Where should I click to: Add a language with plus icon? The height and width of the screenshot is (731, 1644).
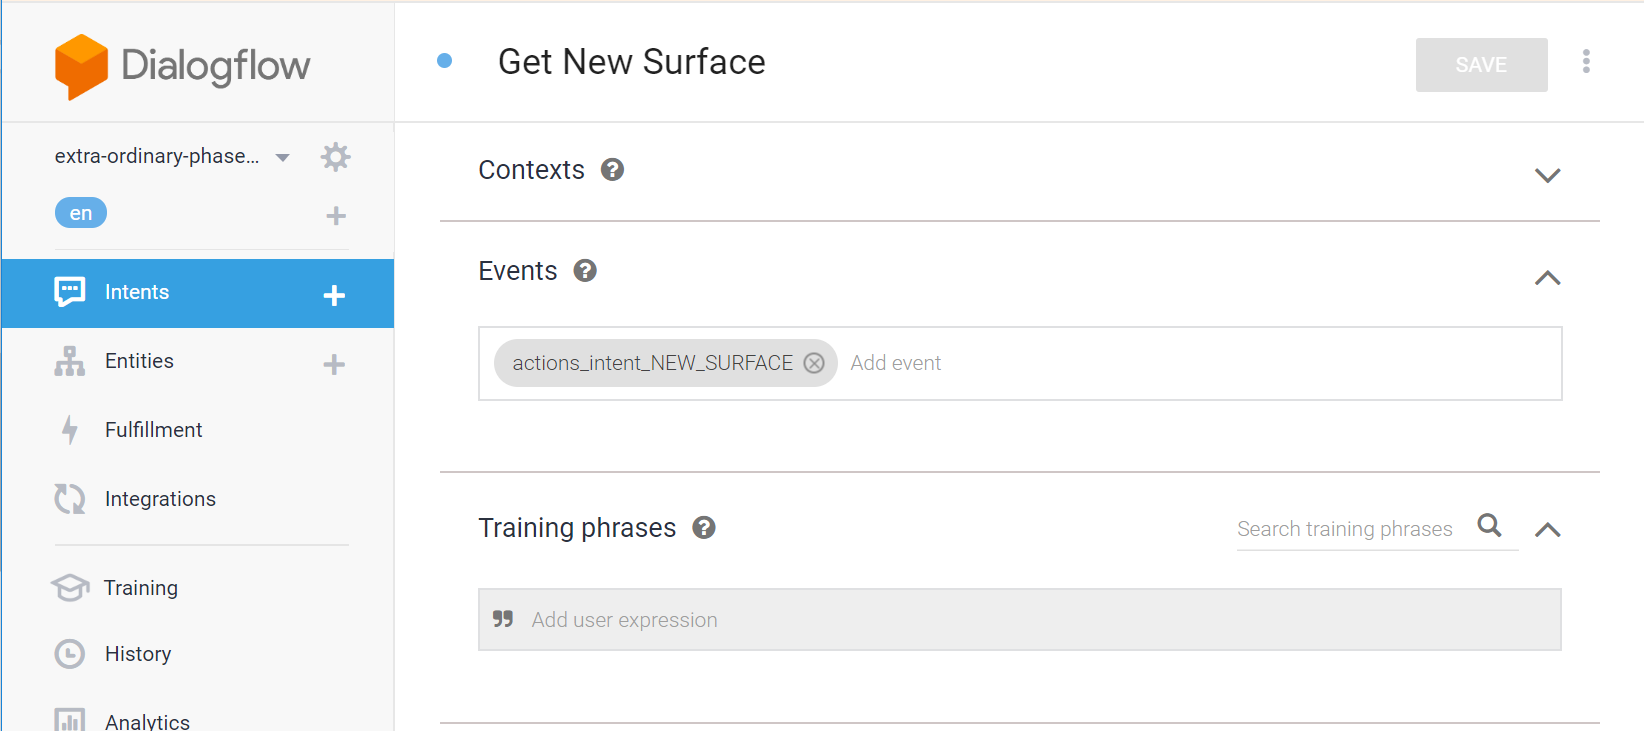point(336,215)
